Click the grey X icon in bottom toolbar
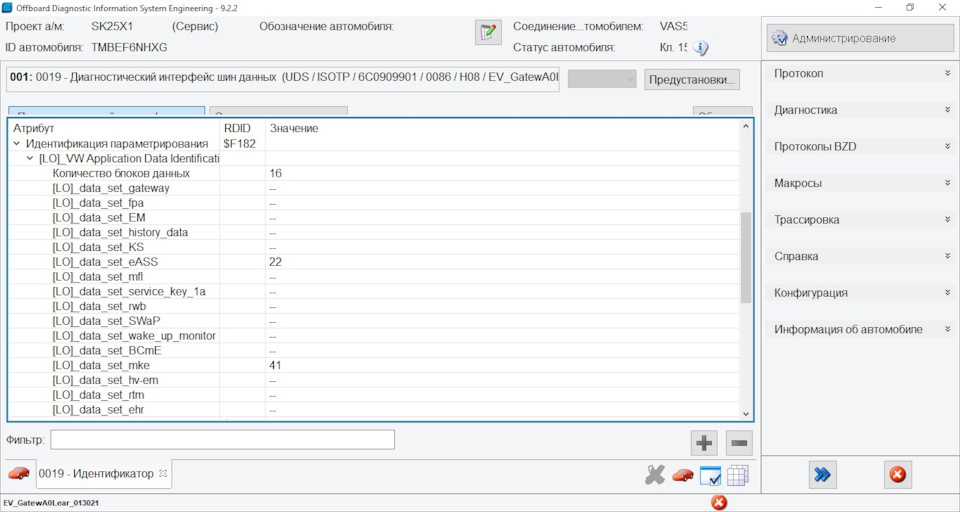Screen dimensions: 960x512 coord(655,475)
